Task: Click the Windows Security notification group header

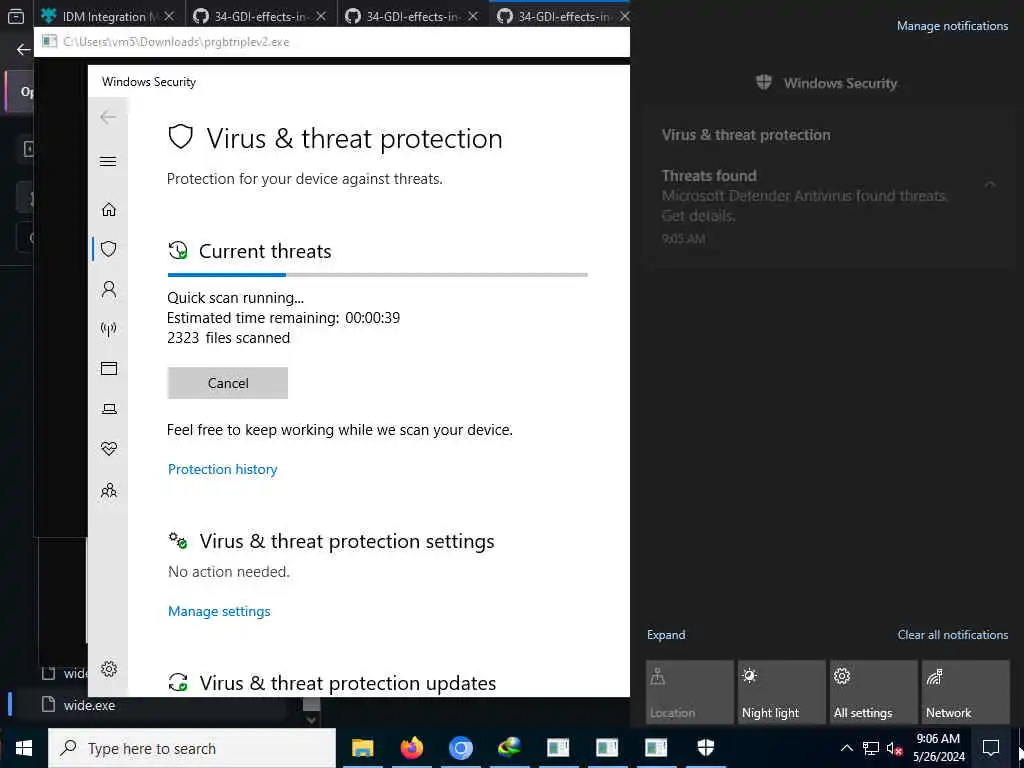Action: tap(827, 83)
